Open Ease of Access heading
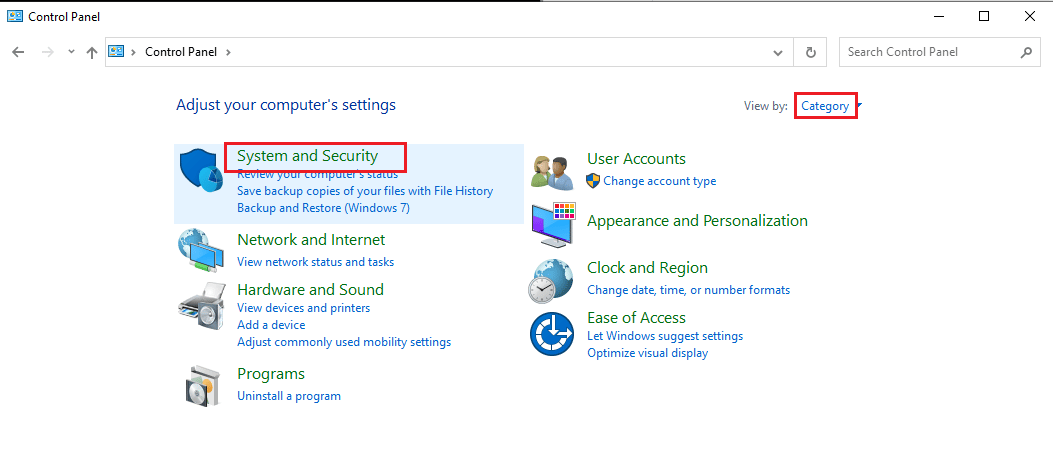Screen dimensions: 1053x467 (x=637, y=318)
